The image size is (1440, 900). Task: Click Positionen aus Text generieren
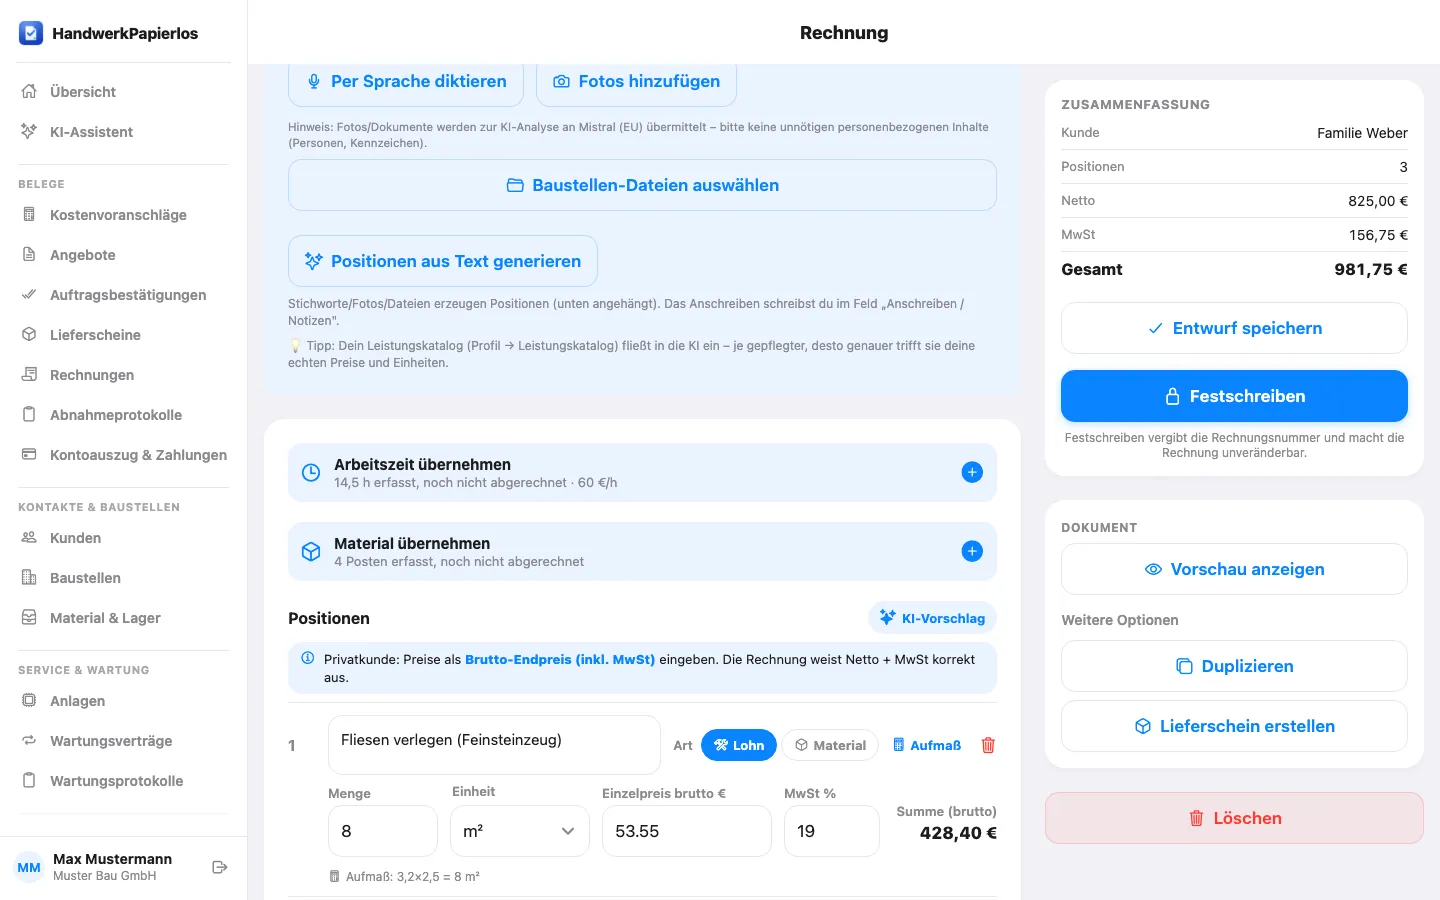[x=443, y=261]
